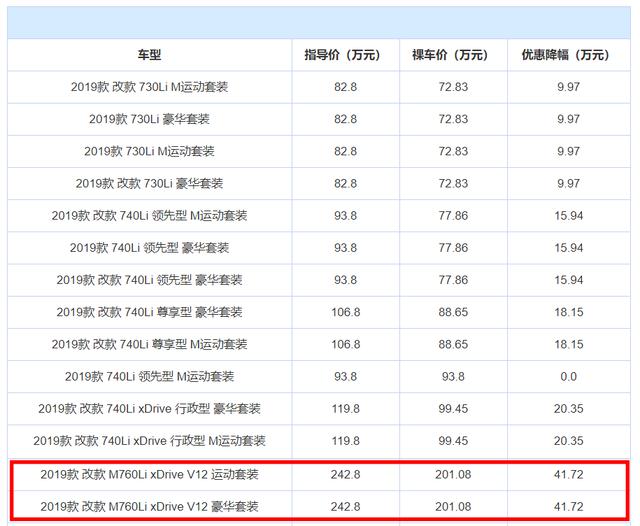Image resolution: width=640 pixels, height=526 pixels.
Task: Click 9.97 in the 改款 730Li 豪华套装 row
Action: pyautogui.click(x=569, y=184)
